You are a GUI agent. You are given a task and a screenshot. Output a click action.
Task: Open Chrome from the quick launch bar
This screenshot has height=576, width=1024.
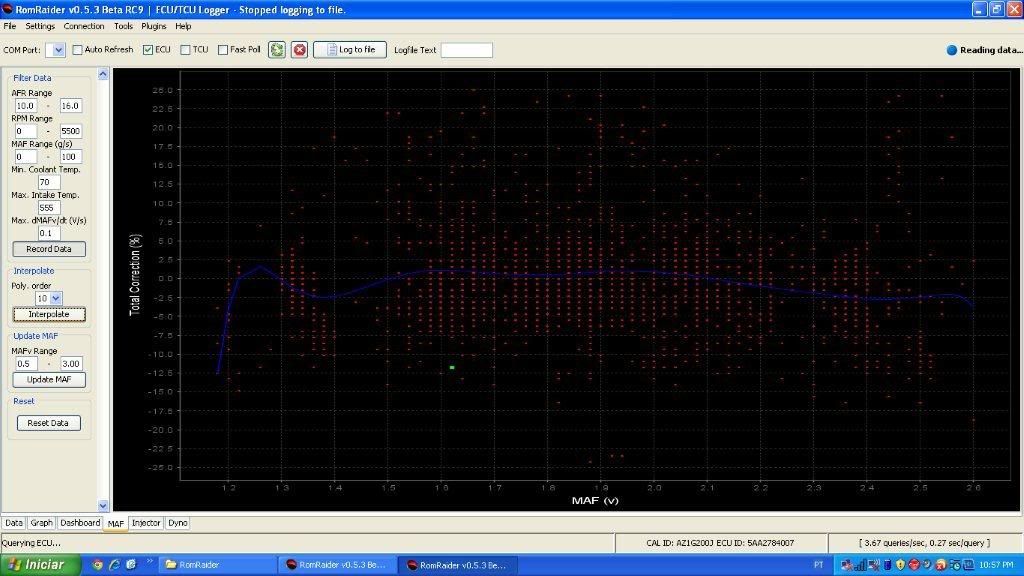point(97,565)
